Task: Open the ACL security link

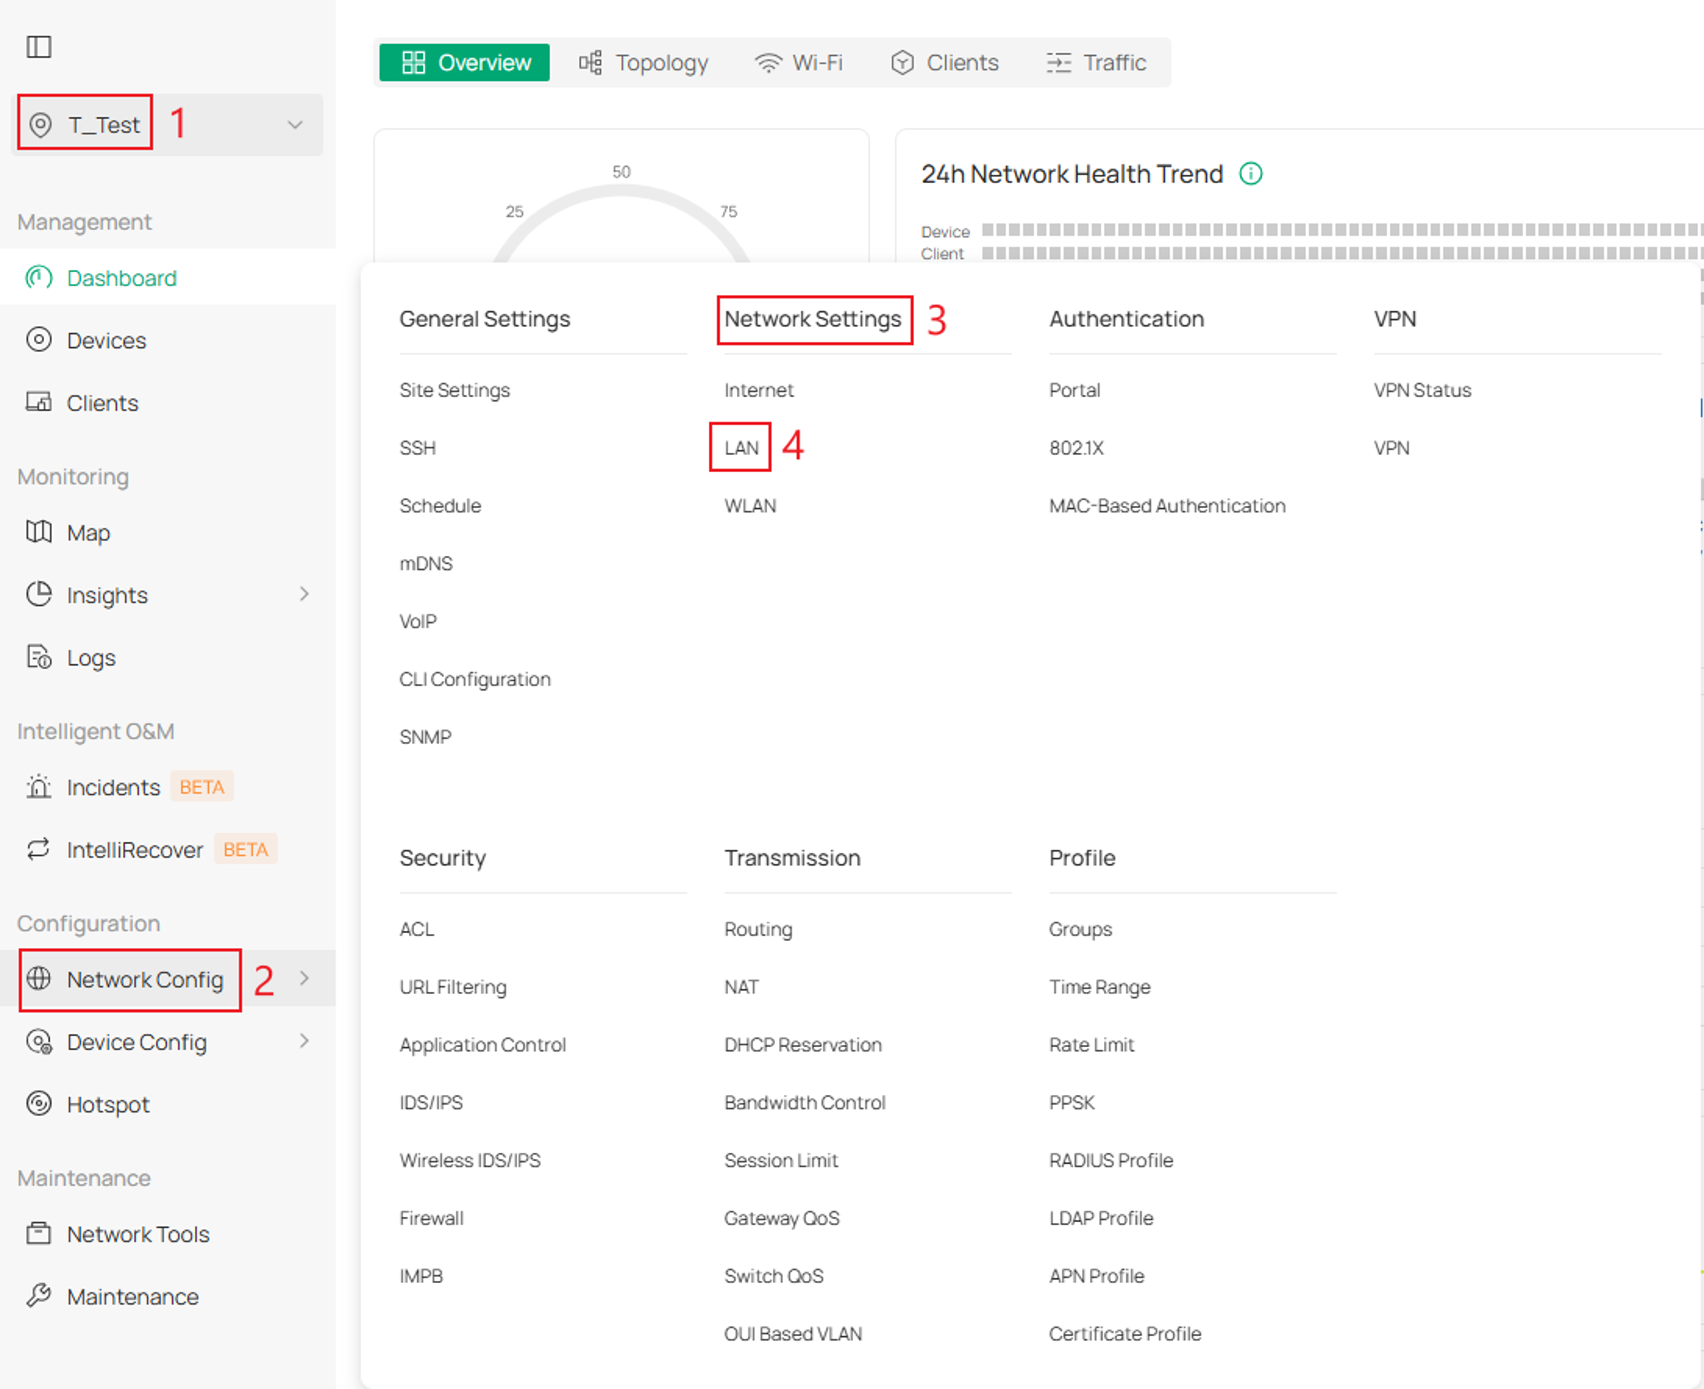Action: coord(417,929)
